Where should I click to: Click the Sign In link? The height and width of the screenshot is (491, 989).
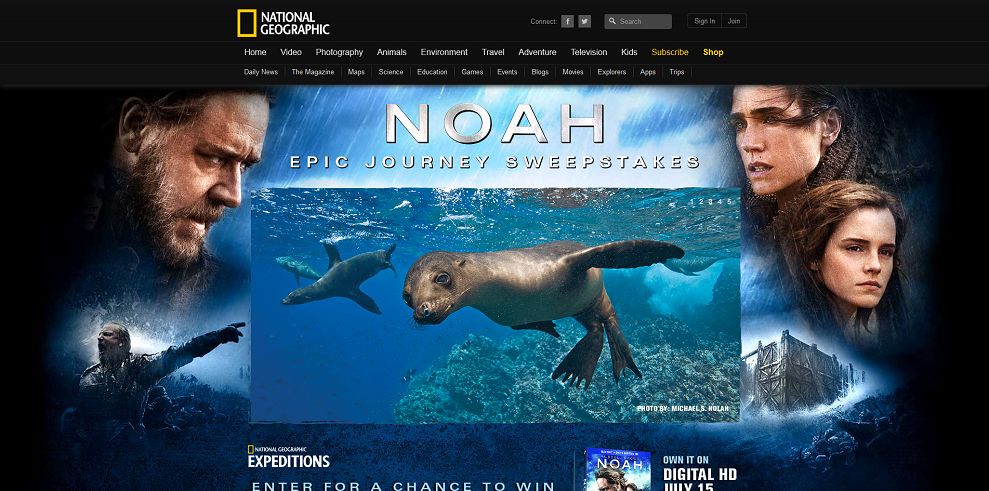[705, 21]
